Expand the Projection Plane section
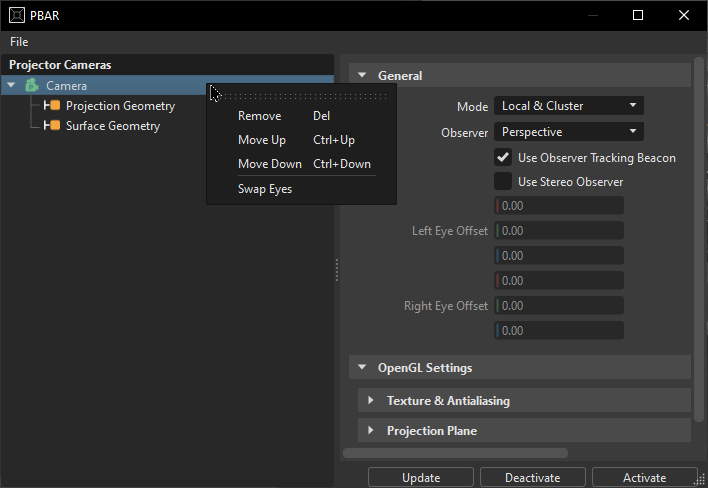This screenshot has width=708, height=488. tap(371, 430)
